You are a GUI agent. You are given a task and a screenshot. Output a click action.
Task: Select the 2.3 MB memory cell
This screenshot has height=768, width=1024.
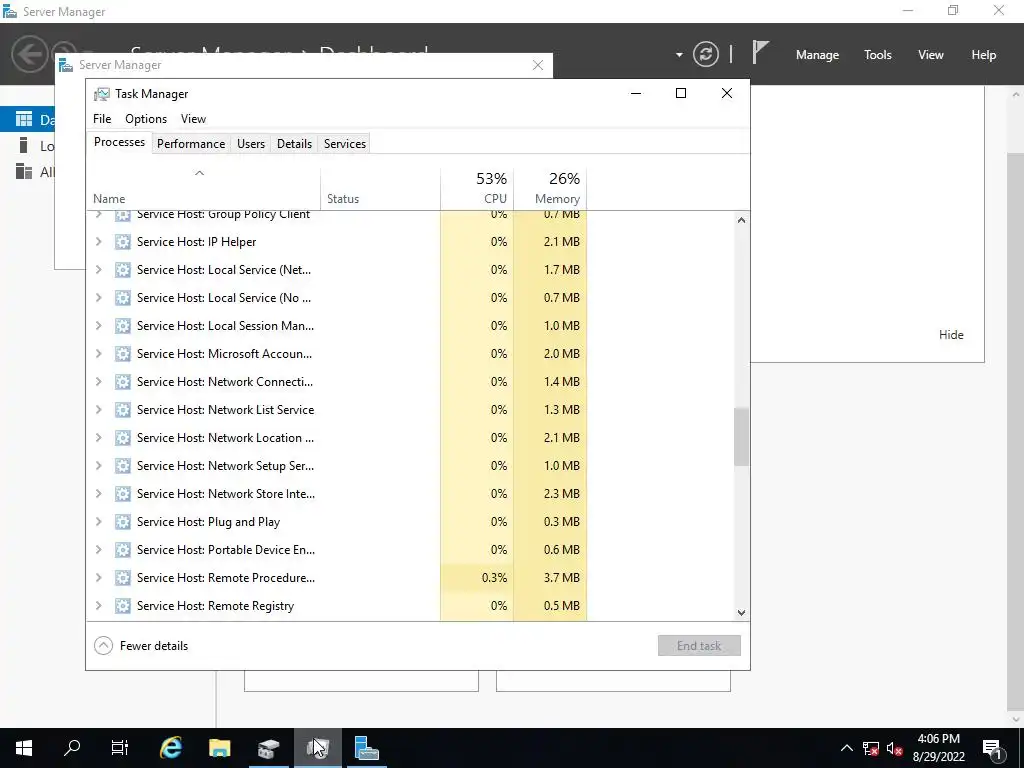(550, 494)
